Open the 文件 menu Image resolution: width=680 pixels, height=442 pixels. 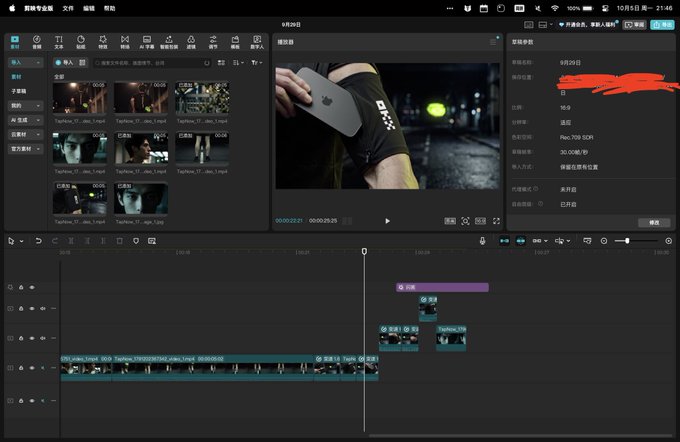tap(68, 8)
